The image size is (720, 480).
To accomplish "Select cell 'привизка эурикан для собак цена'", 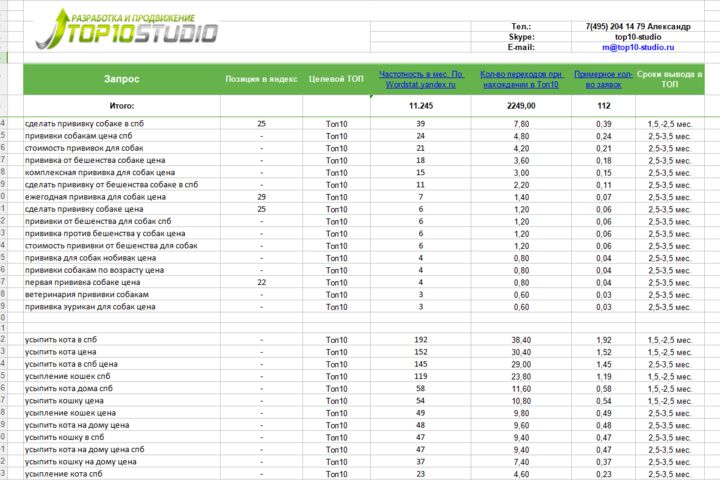I will point(122,306).
